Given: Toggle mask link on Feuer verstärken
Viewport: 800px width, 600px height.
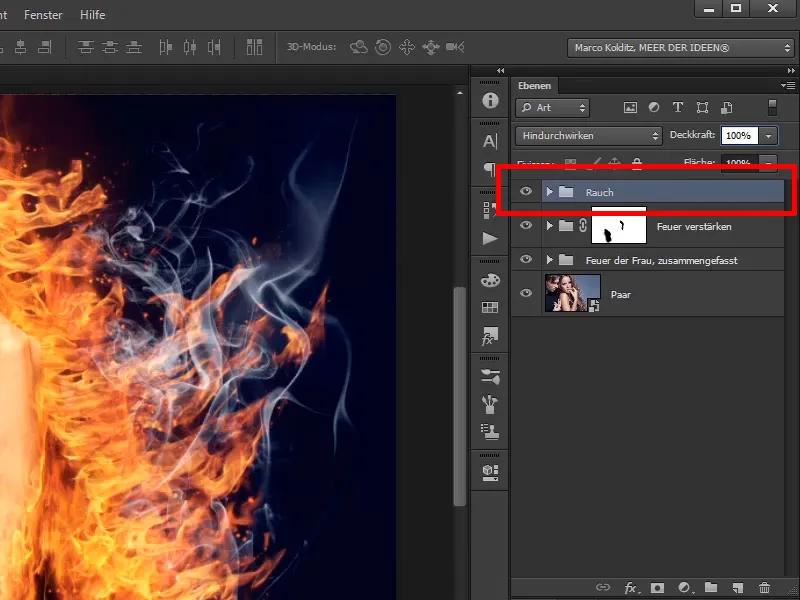Looking at the screenshot, I should click(x=583, y=225).
